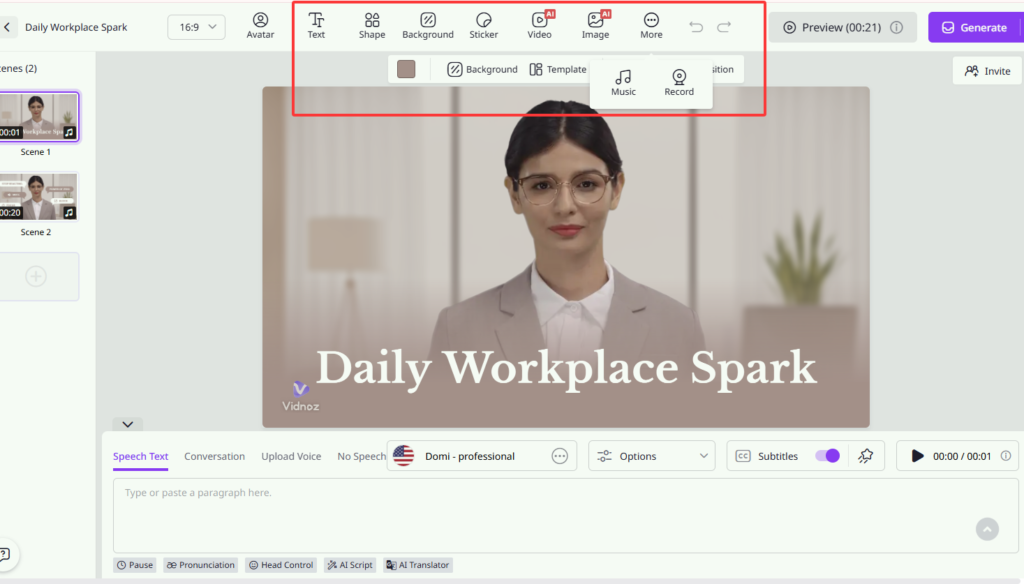The image size is (1024, 584).
Task: Open Head Control option
Action: (x=281, y=565)
